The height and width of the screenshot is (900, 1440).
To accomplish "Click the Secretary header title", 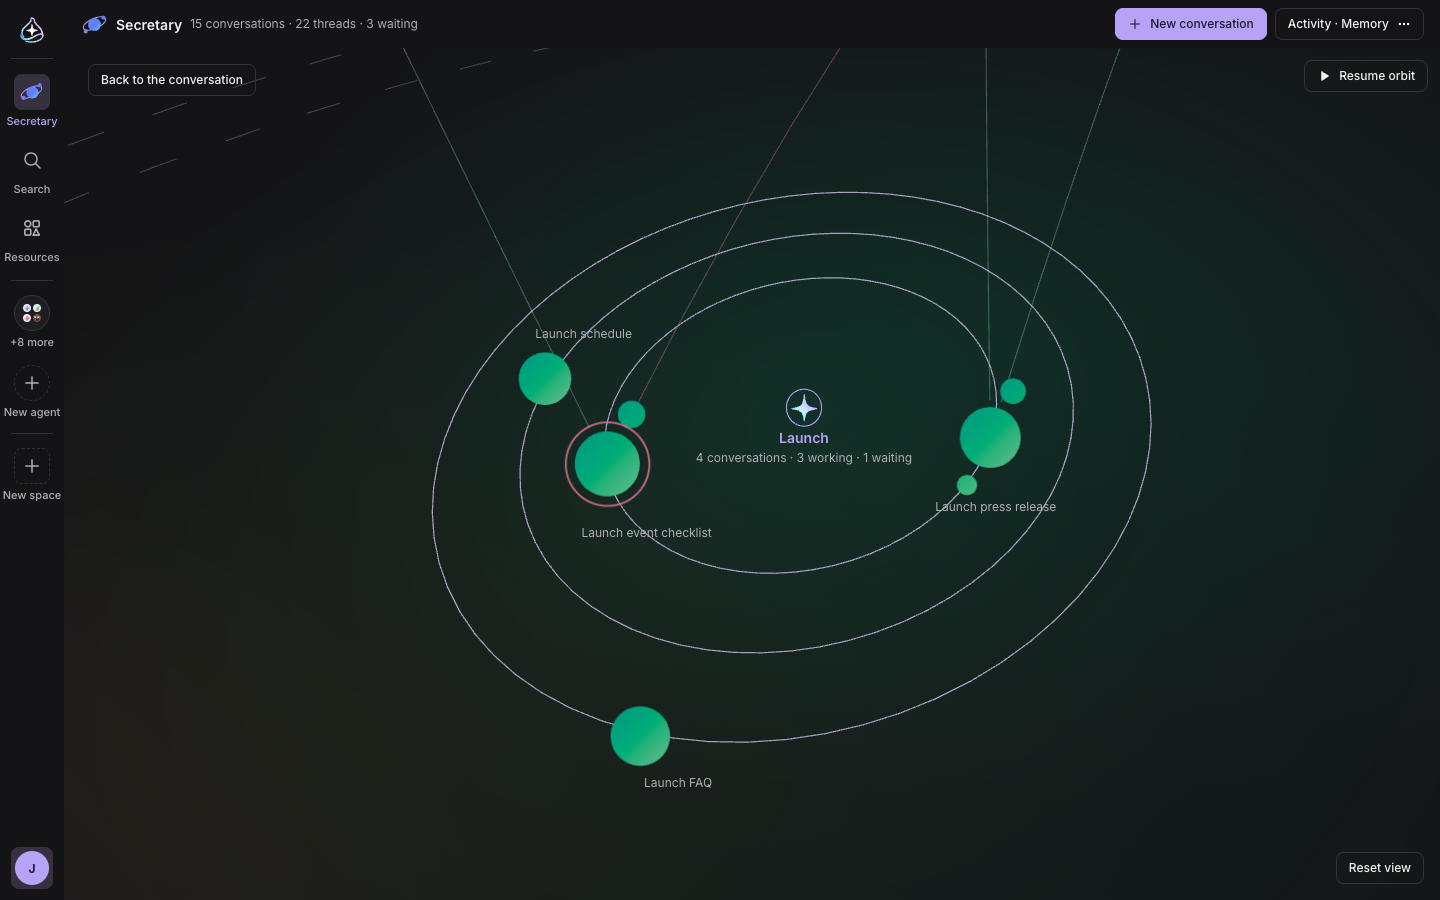I will tap(149, 25).
